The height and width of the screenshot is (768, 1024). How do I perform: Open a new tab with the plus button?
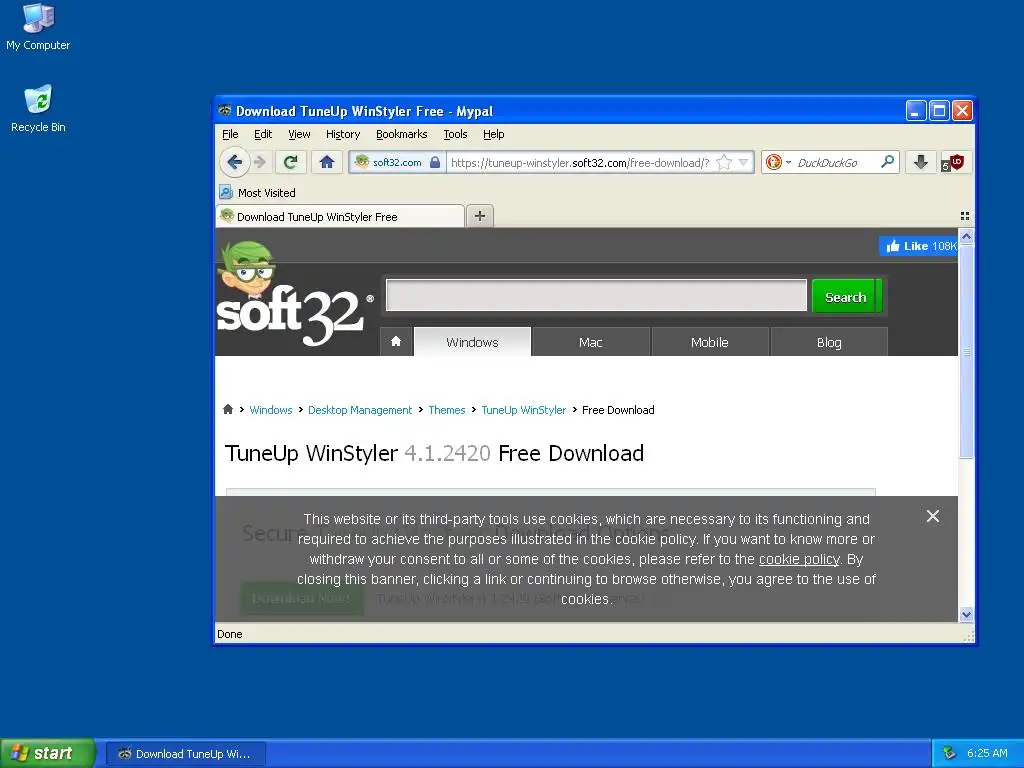(x=480, y=216)
